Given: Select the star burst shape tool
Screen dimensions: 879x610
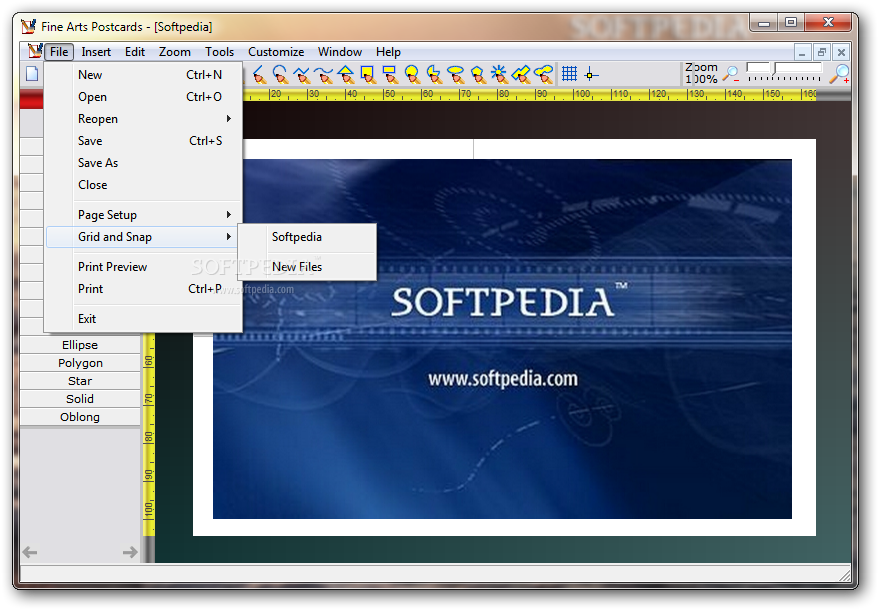Looking at the screenshot, I should pyautogui.click(x=499, y=74).
